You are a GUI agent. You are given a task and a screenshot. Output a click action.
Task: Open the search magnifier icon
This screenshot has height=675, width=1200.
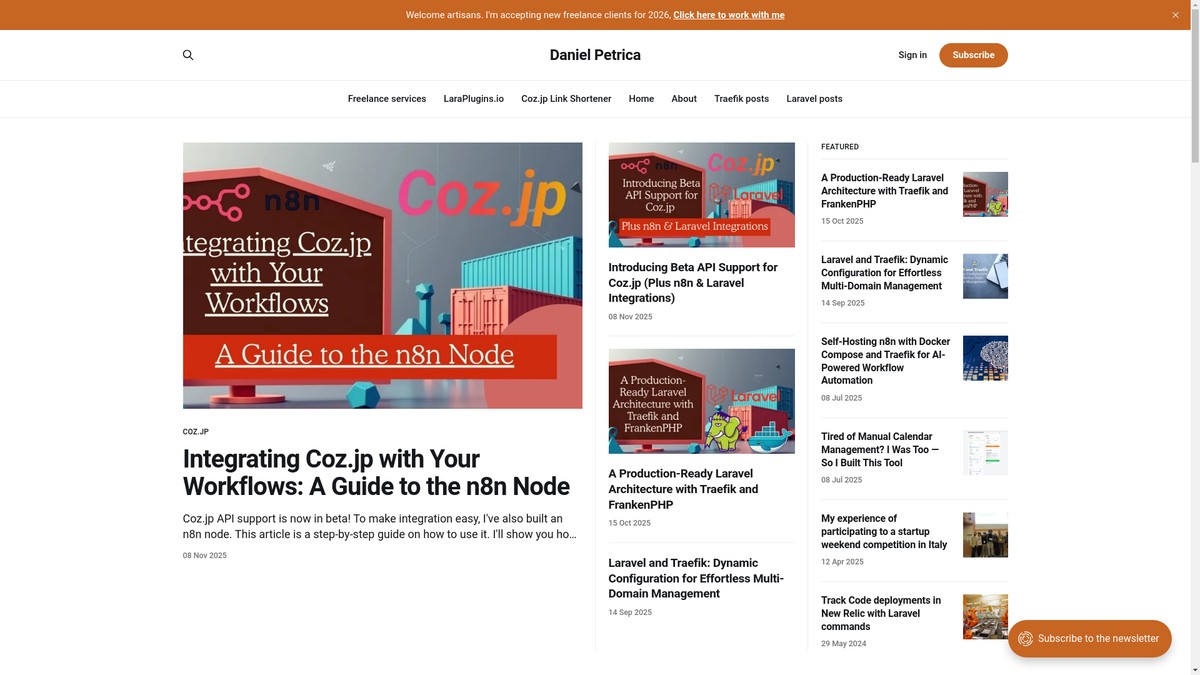(188, 55)
